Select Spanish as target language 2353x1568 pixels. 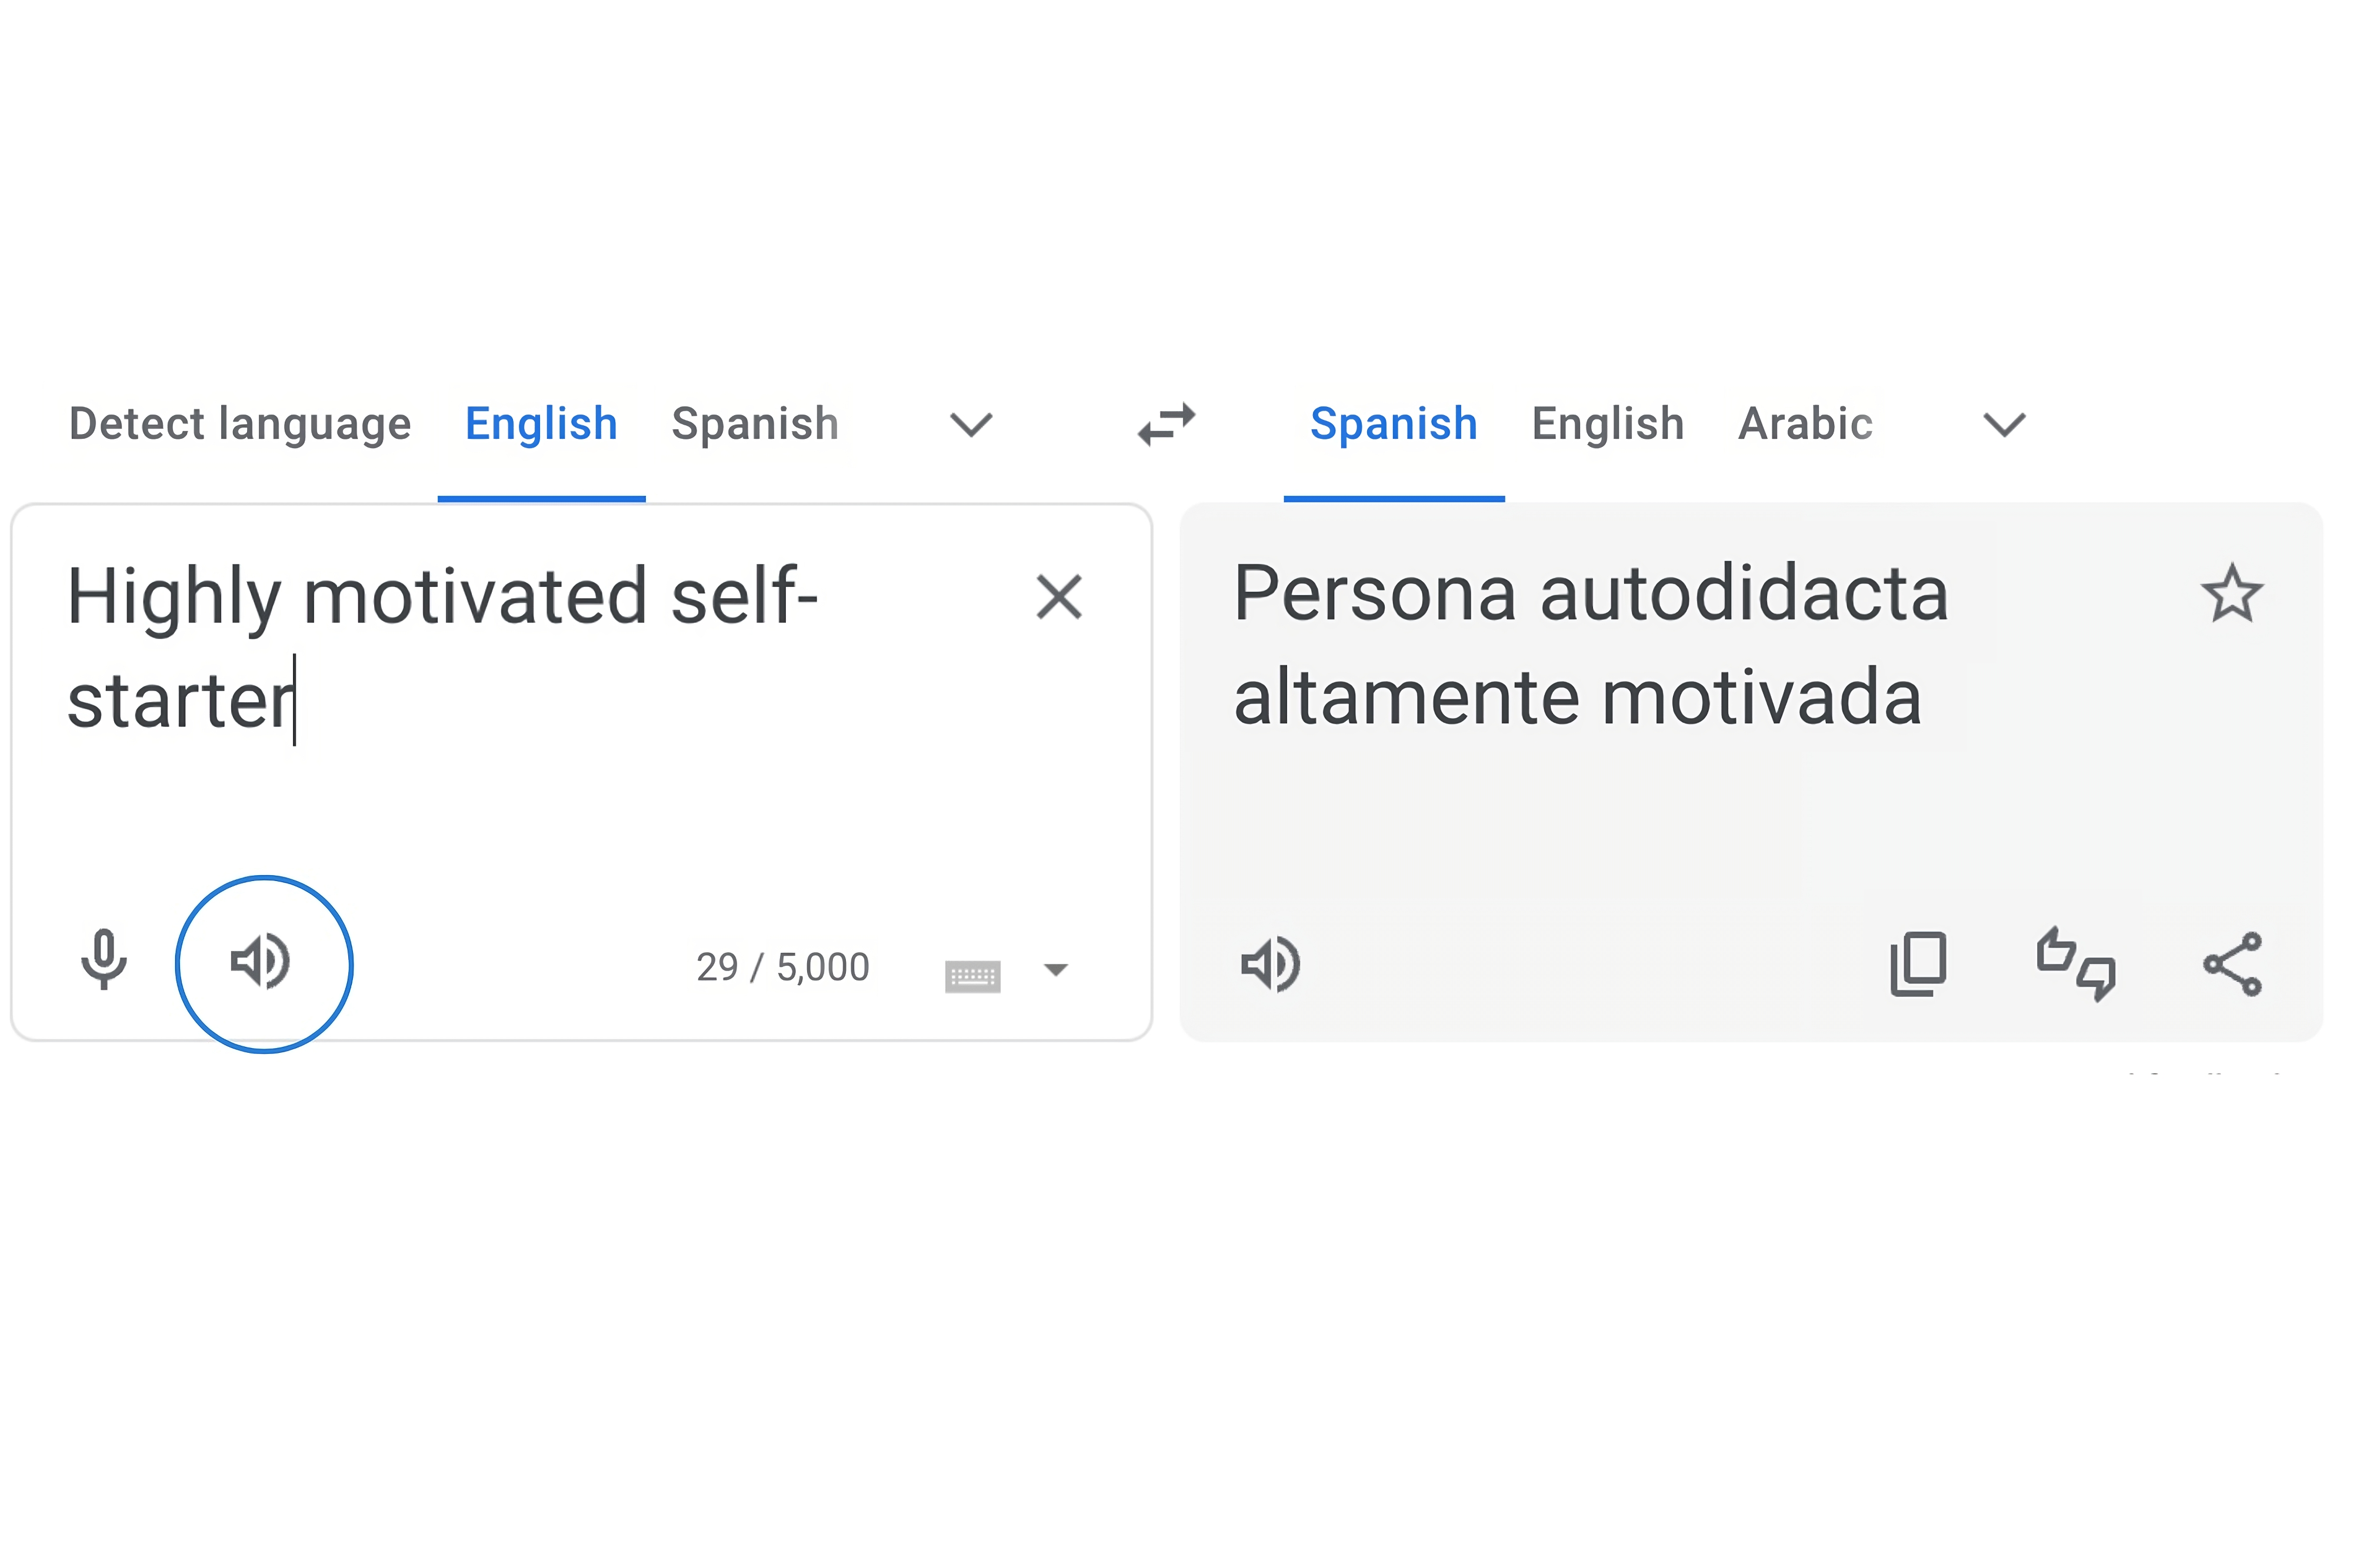[1393, 424]
